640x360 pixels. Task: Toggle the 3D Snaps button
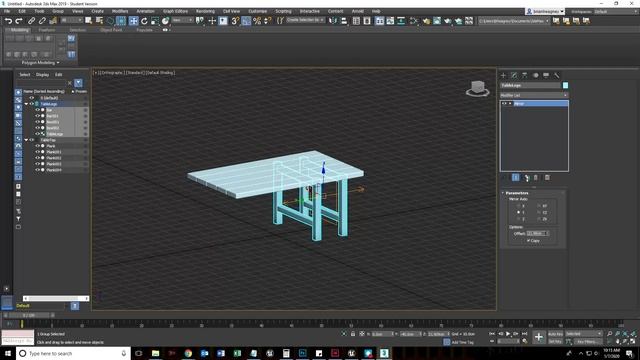point(235,21)
